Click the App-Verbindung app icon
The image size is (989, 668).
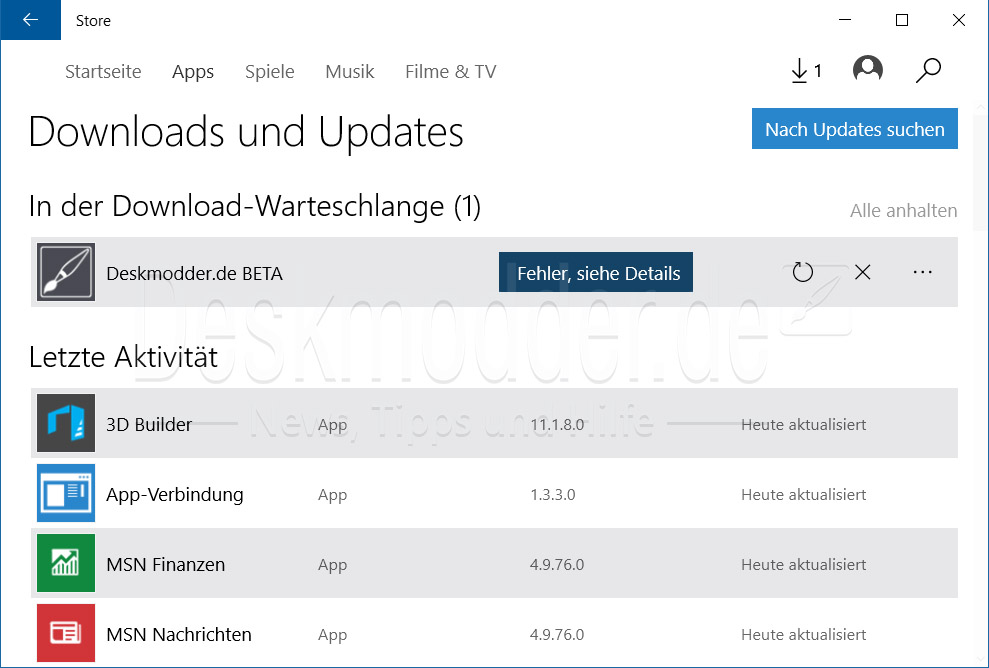(x=66, y=493)
